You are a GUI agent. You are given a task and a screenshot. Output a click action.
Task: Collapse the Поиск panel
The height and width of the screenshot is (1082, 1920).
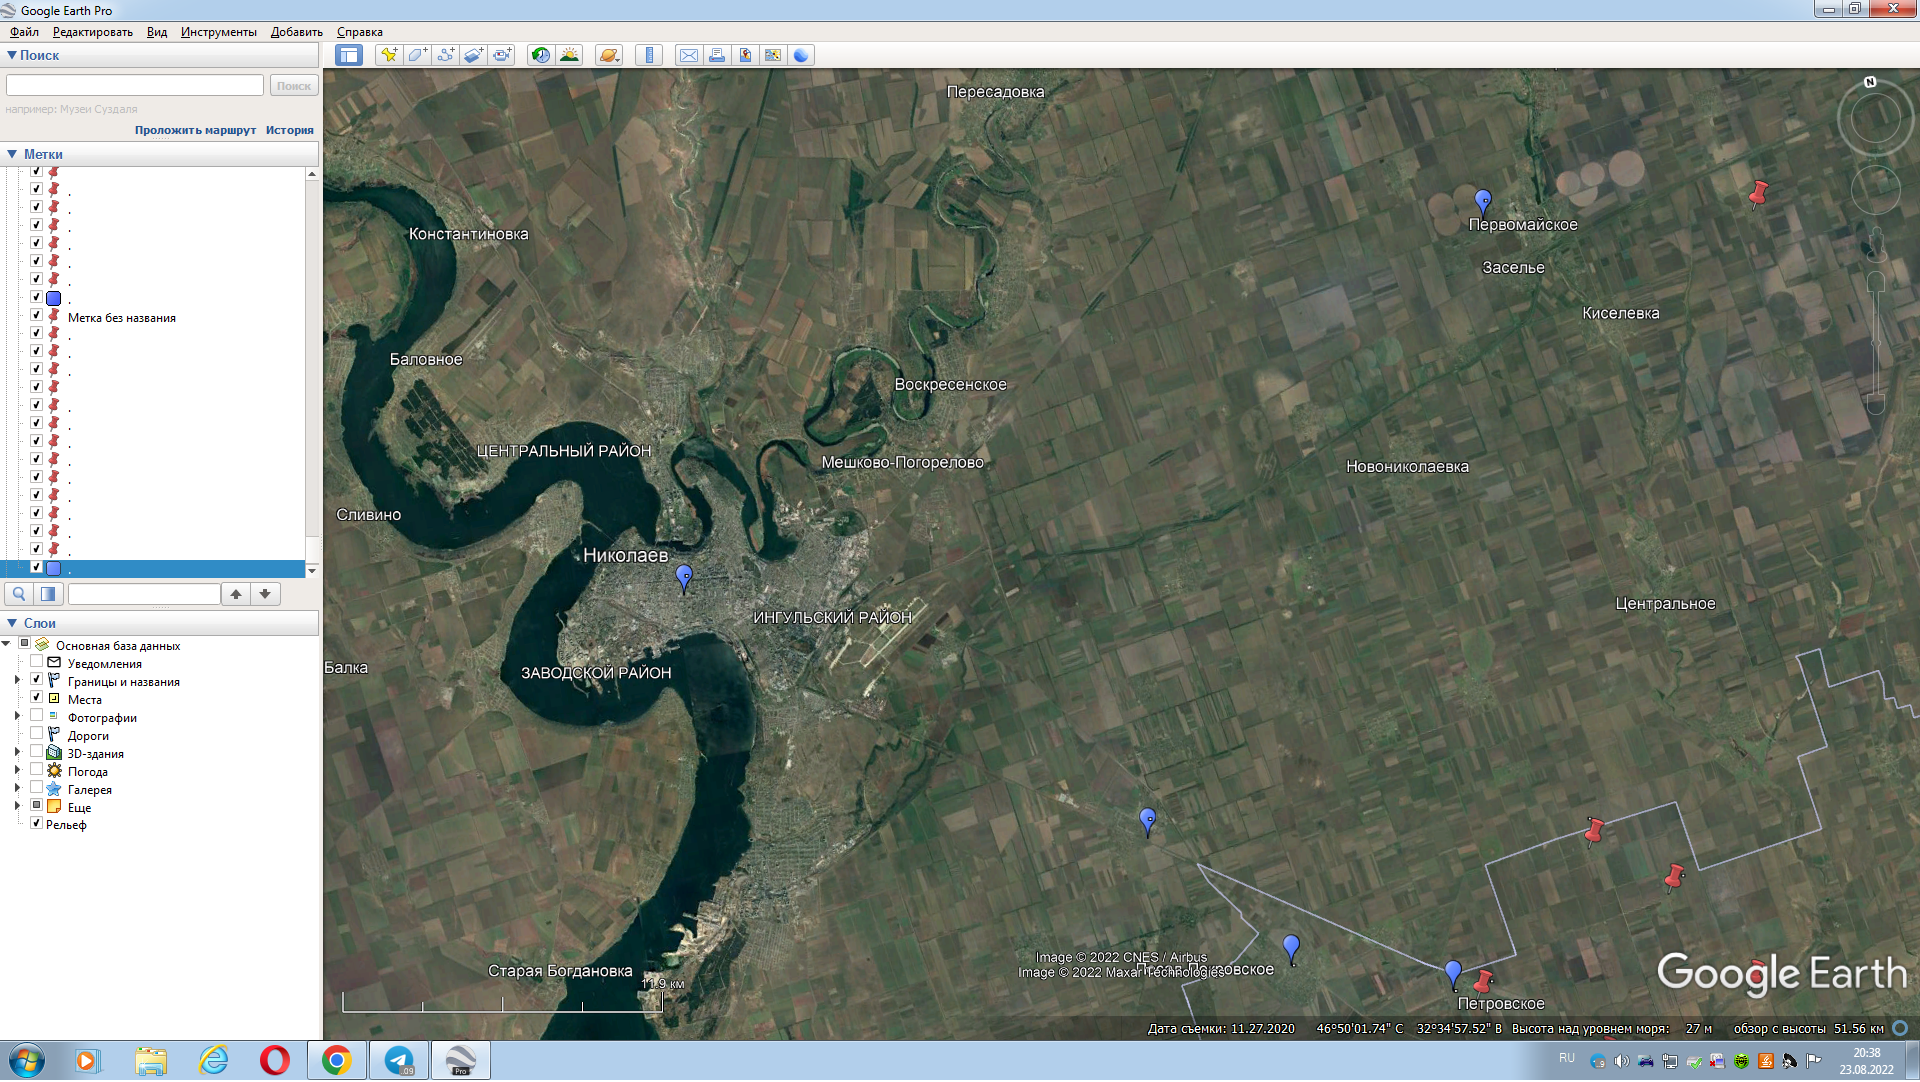pos(12,56)
